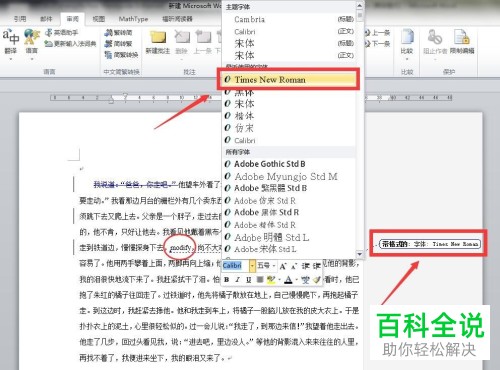This screenshot has width=500, height=370.
Task: Expand the font color dropdown arrow
Action: click(296, 280)
